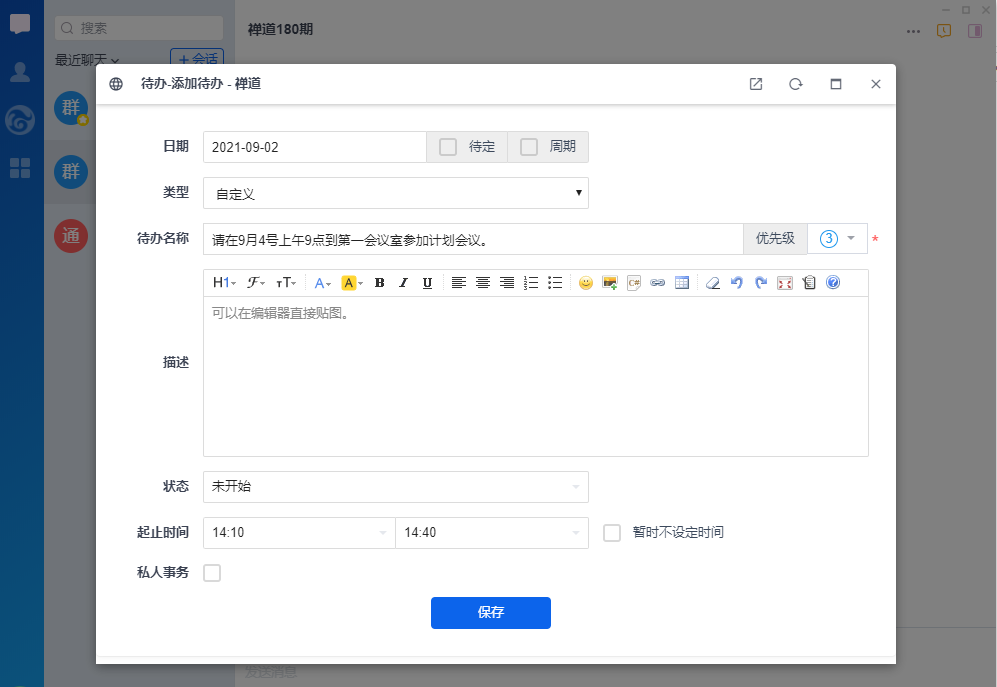
Task: Apply ordered numbered list formatting
Action: coord(531,283)
